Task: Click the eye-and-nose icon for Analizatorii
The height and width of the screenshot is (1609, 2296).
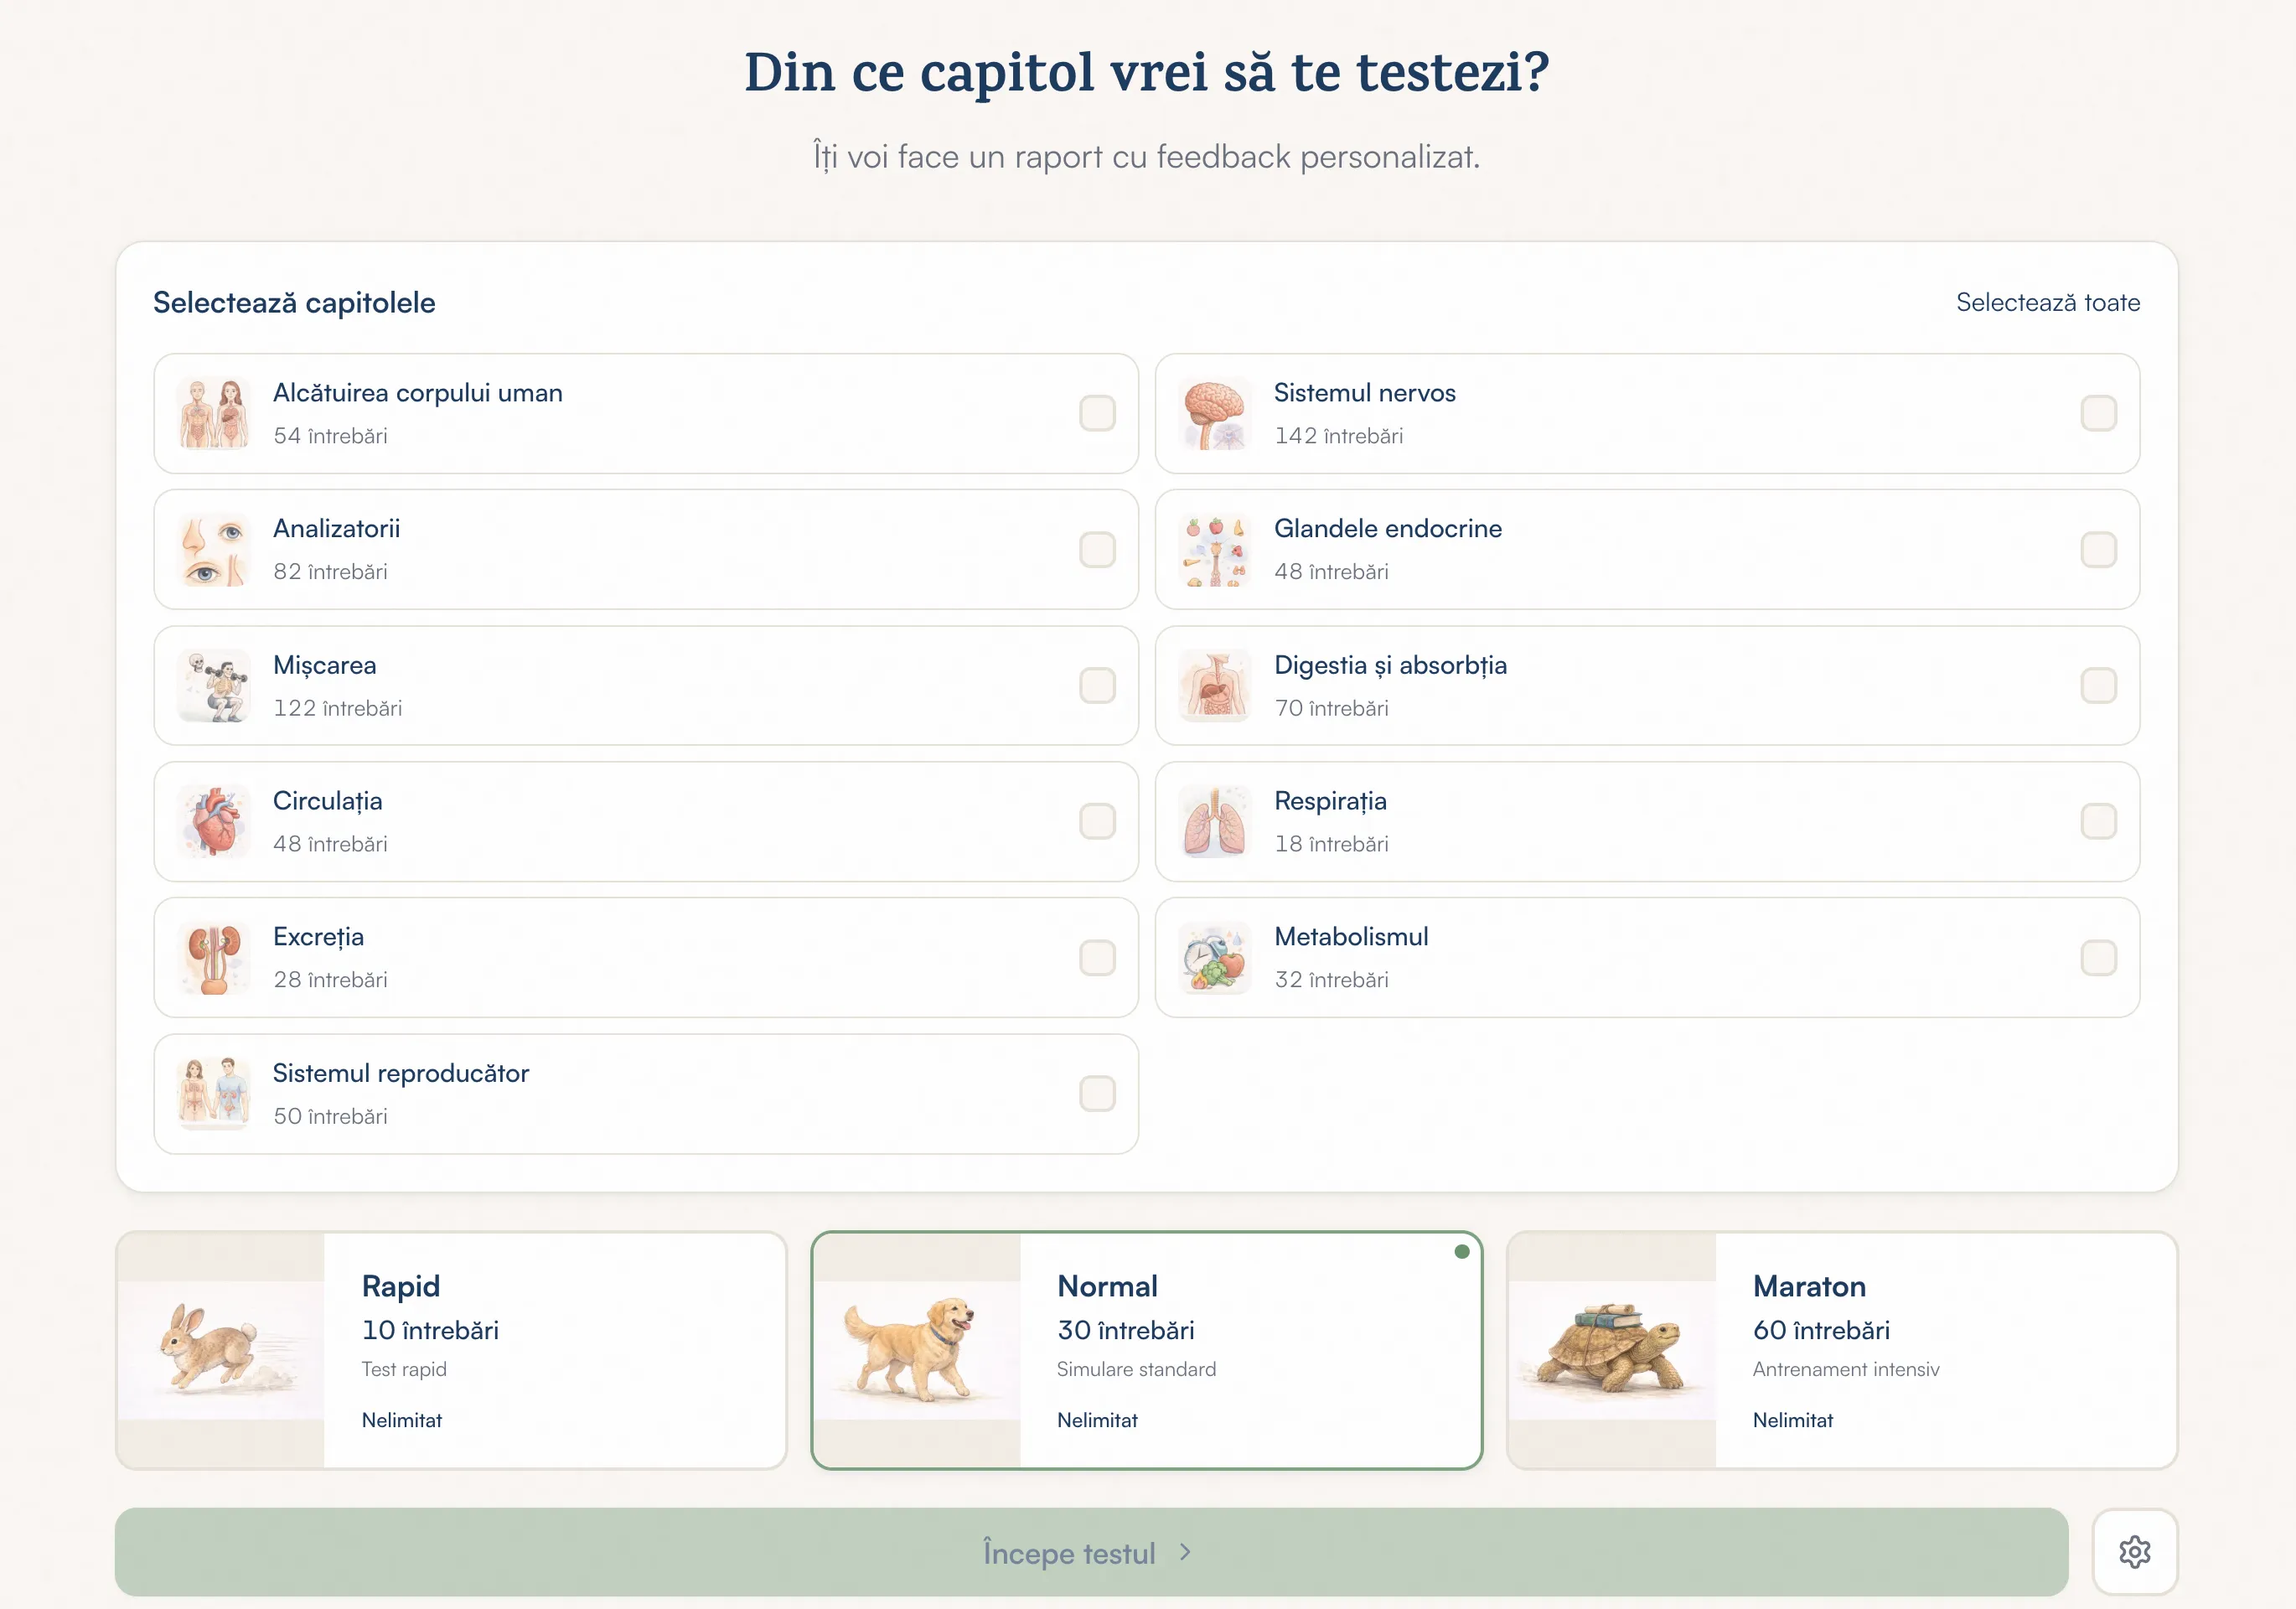Action: pos(213,550)
